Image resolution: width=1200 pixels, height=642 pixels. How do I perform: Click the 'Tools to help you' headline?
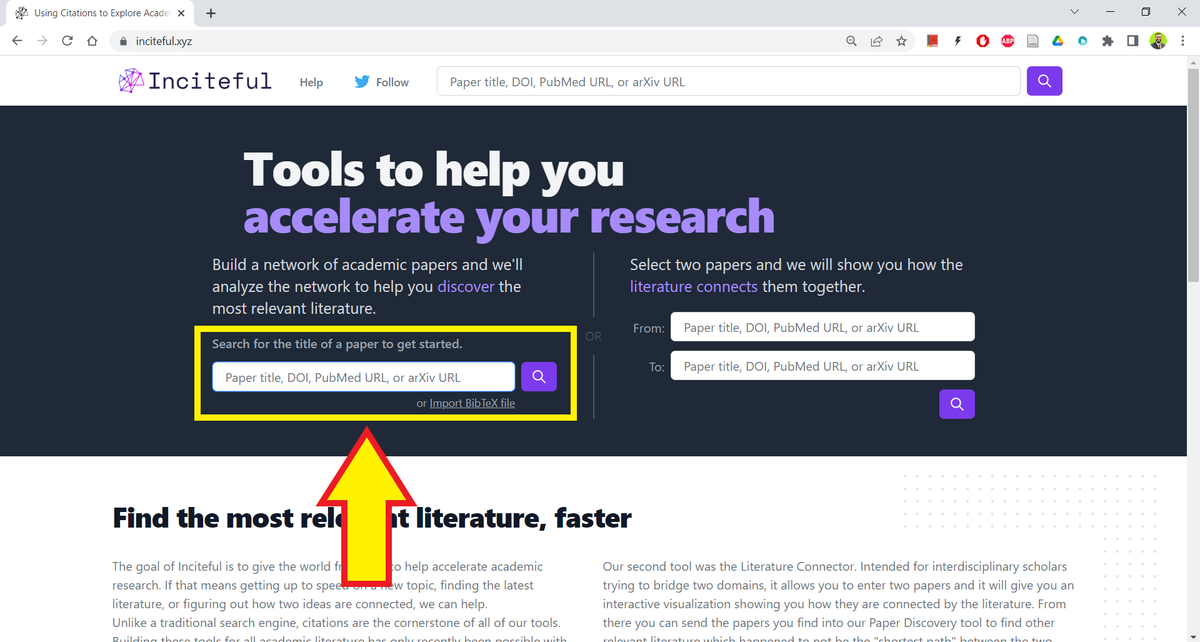tap(434, 169)
